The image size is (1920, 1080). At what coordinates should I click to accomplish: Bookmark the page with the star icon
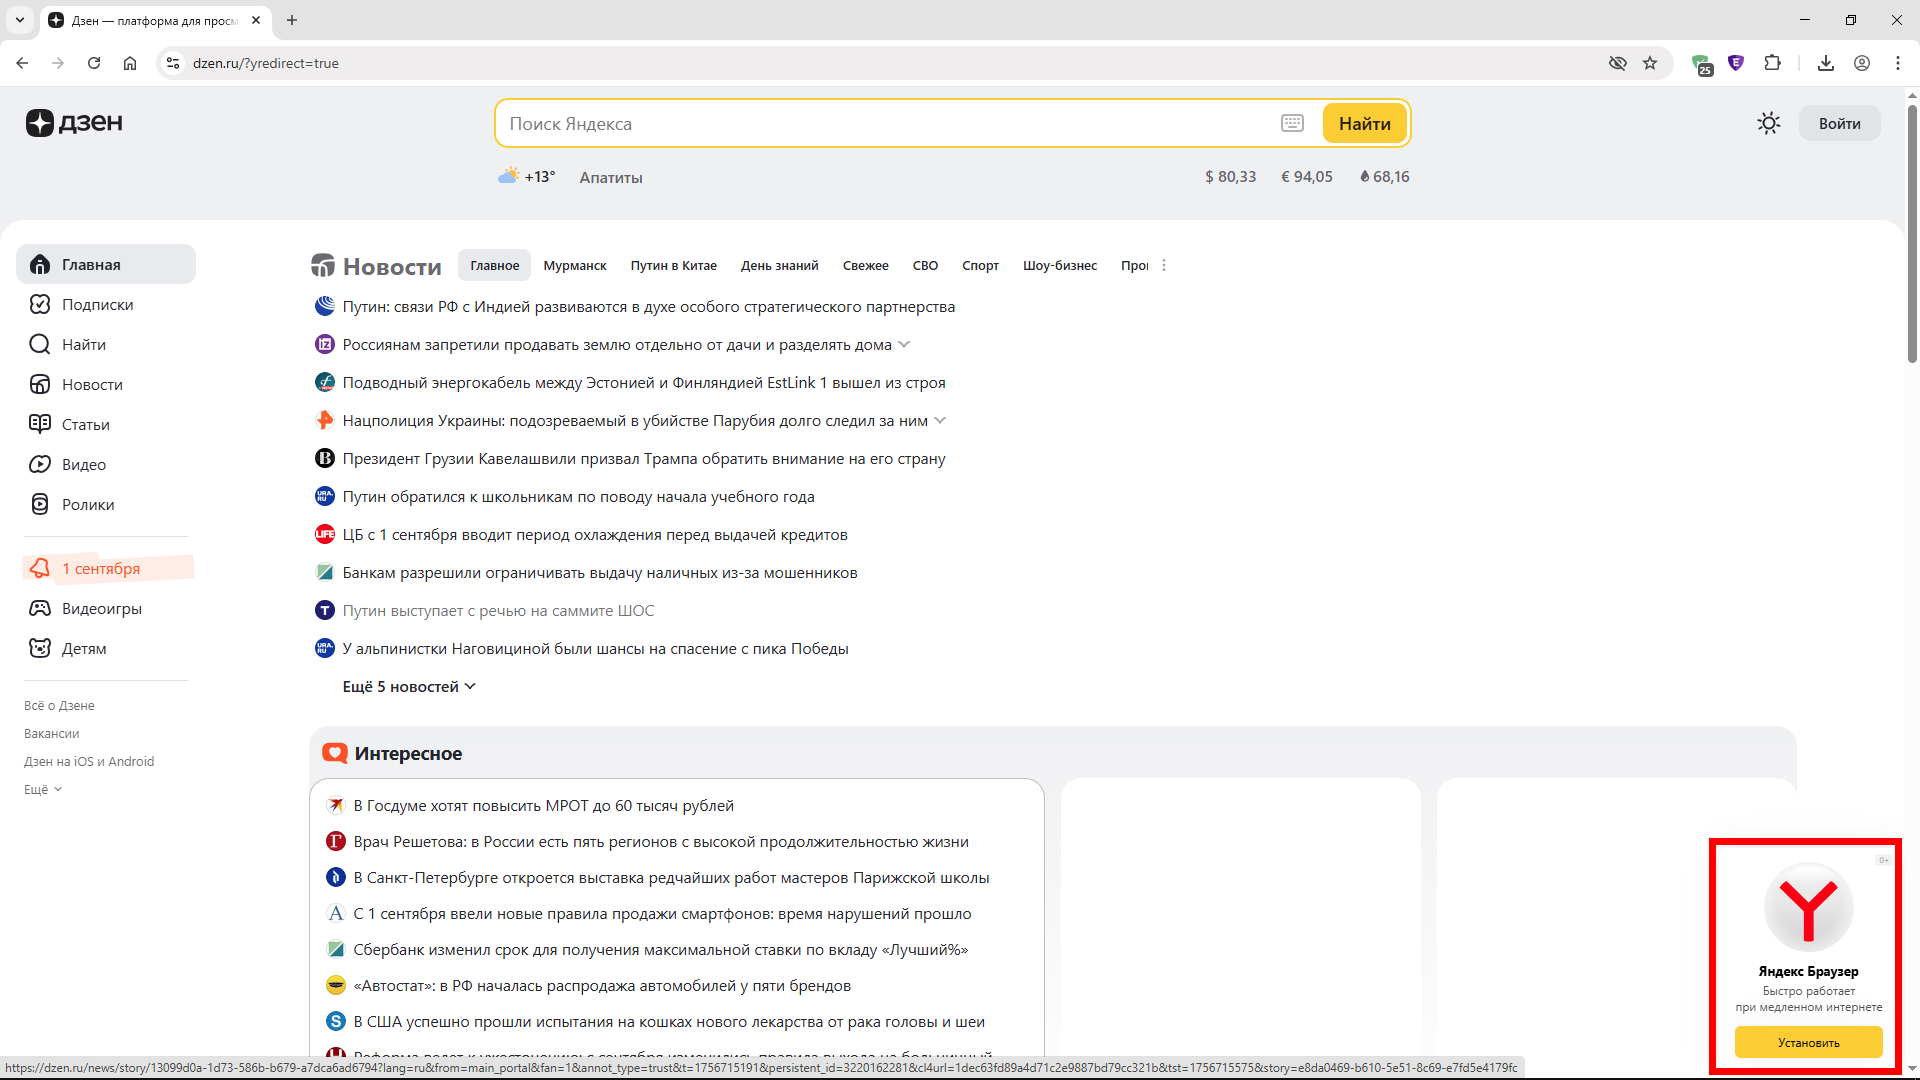[1651, 63]
